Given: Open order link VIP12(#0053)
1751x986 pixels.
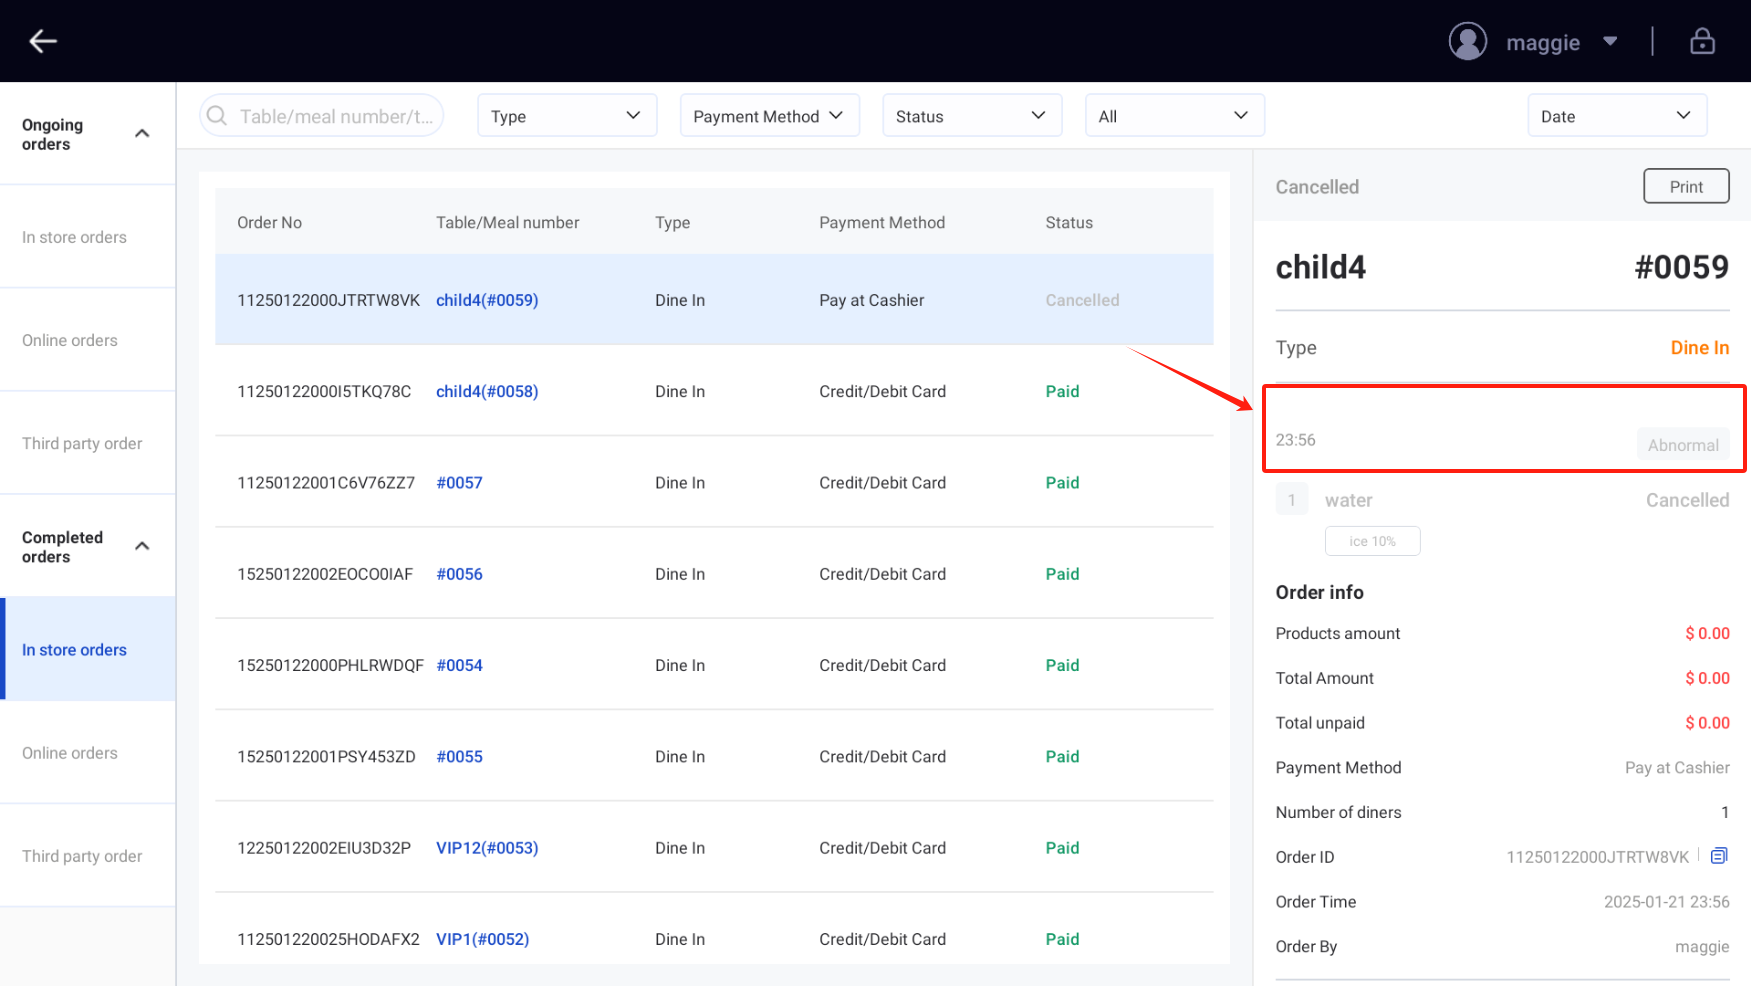Looking at the screenshot, I should [487, 847].
